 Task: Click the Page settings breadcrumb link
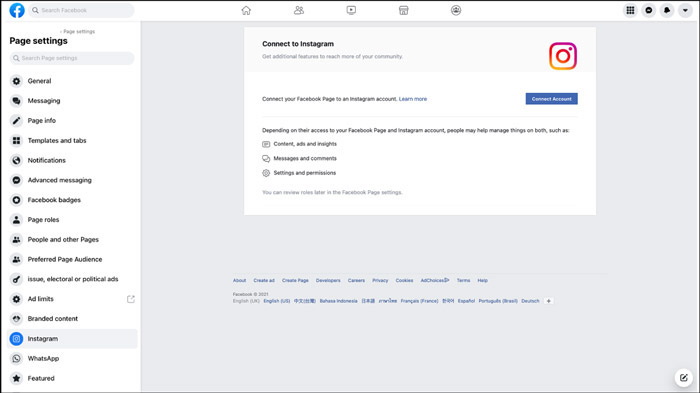(x=79, y=32)
